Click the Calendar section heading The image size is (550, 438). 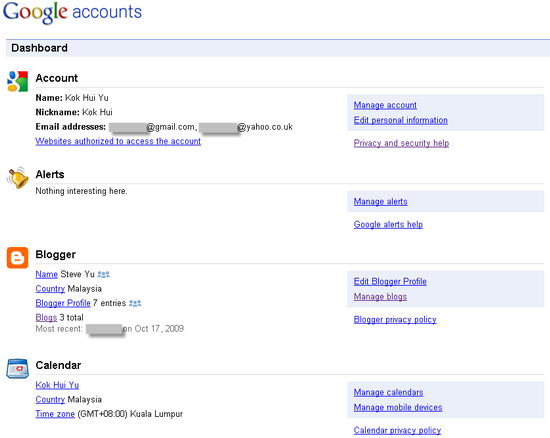58,365
